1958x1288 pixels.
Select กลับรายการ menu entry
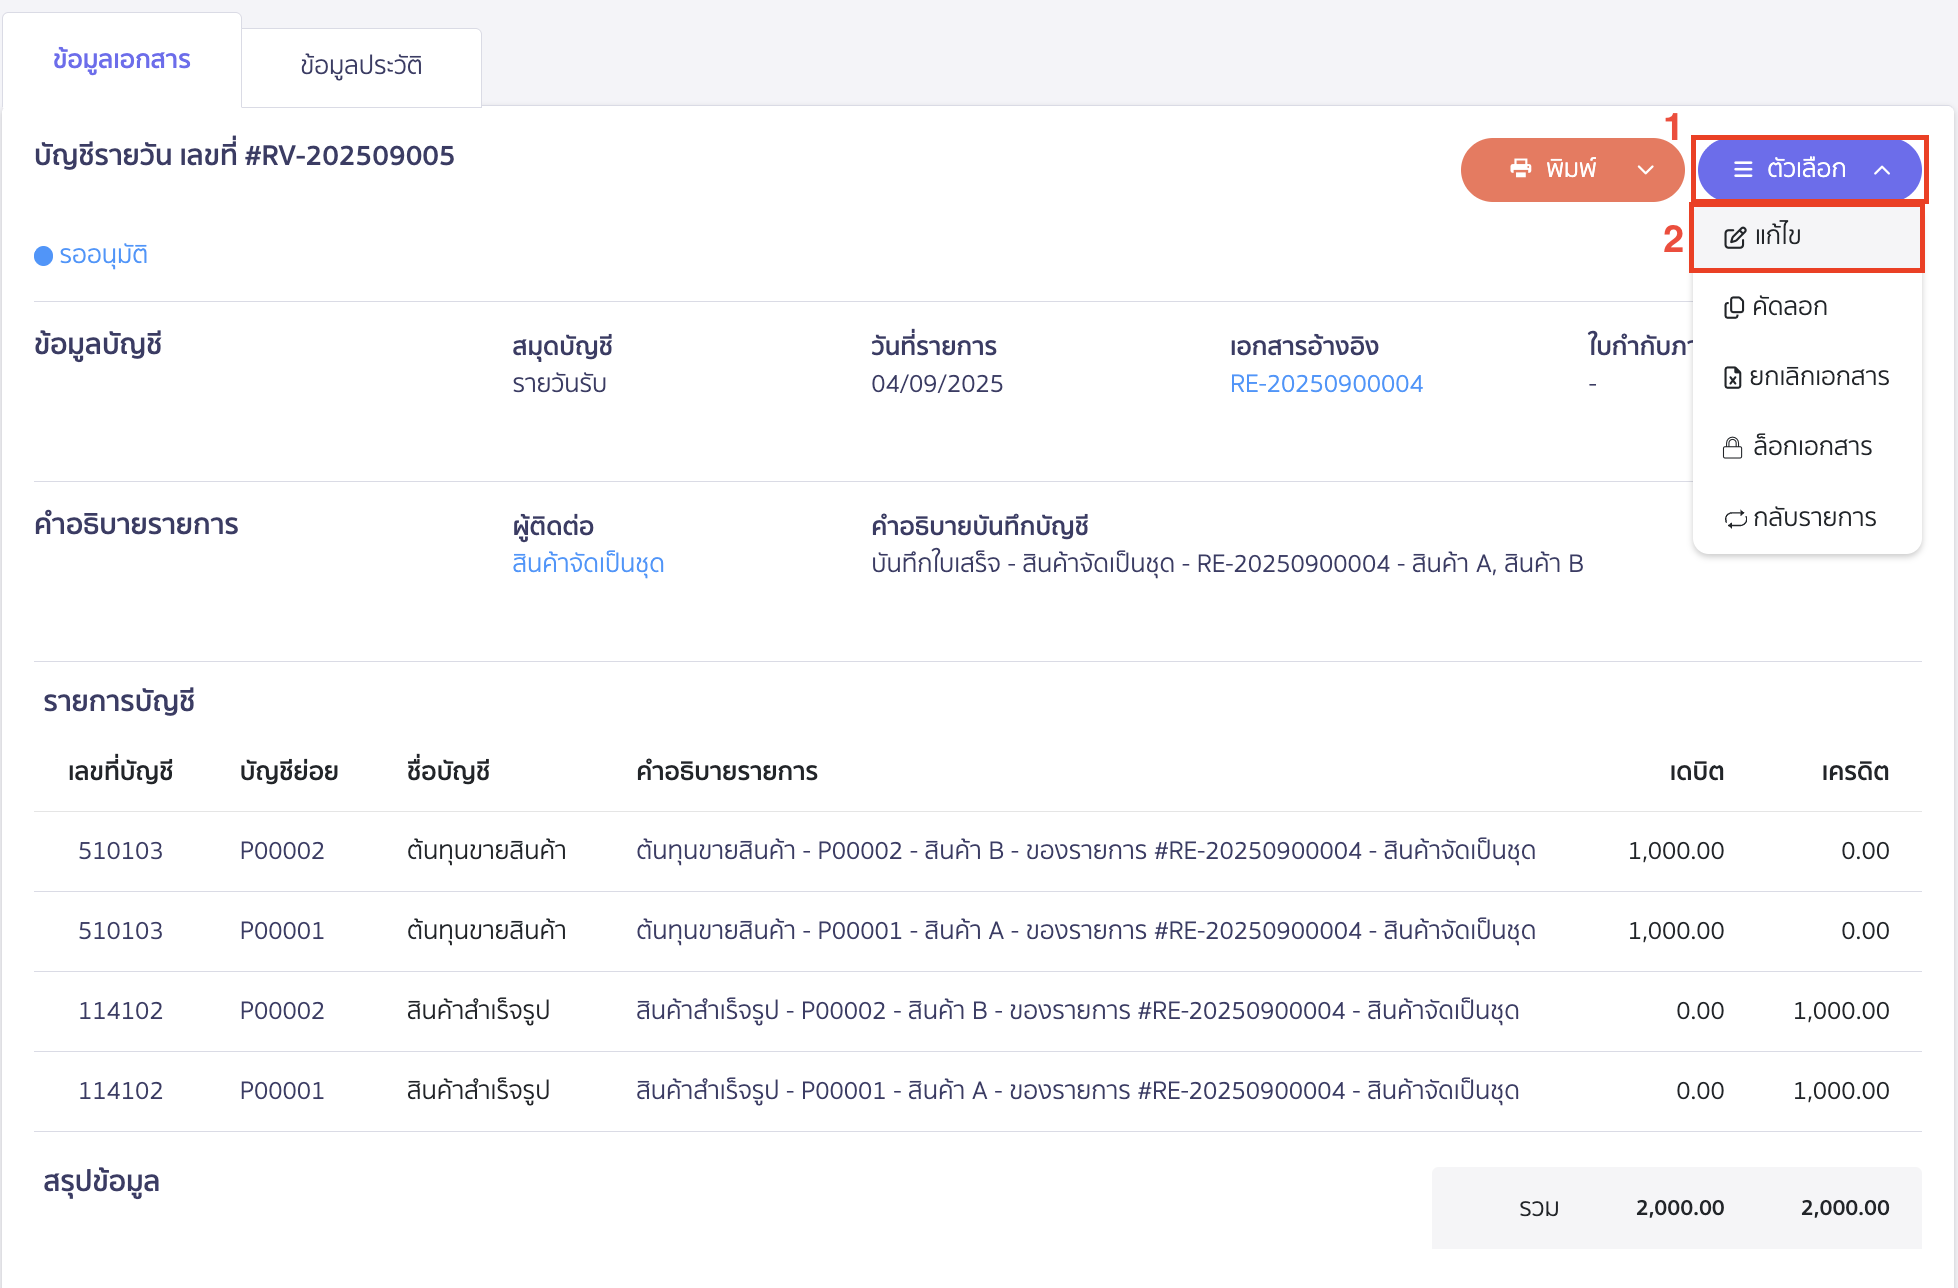[1814, 518]
